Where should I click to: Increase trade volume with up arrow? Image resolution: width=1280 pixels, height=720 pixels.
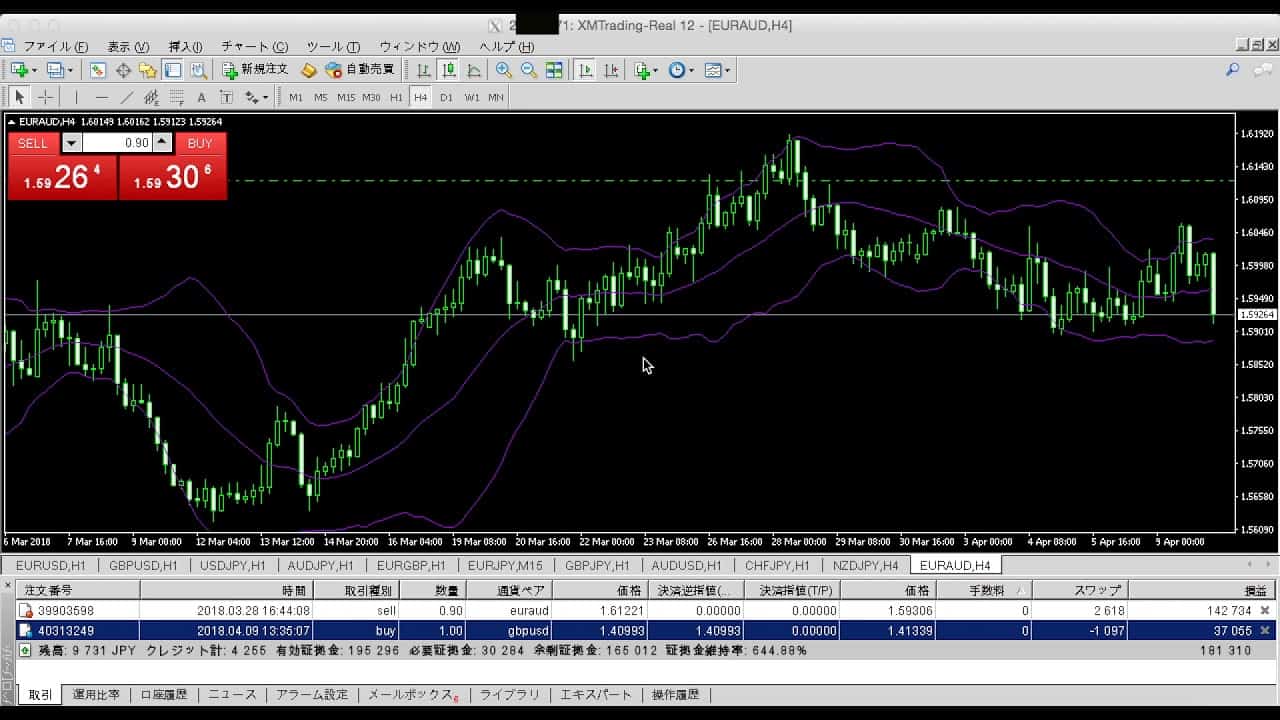[163, 143]
